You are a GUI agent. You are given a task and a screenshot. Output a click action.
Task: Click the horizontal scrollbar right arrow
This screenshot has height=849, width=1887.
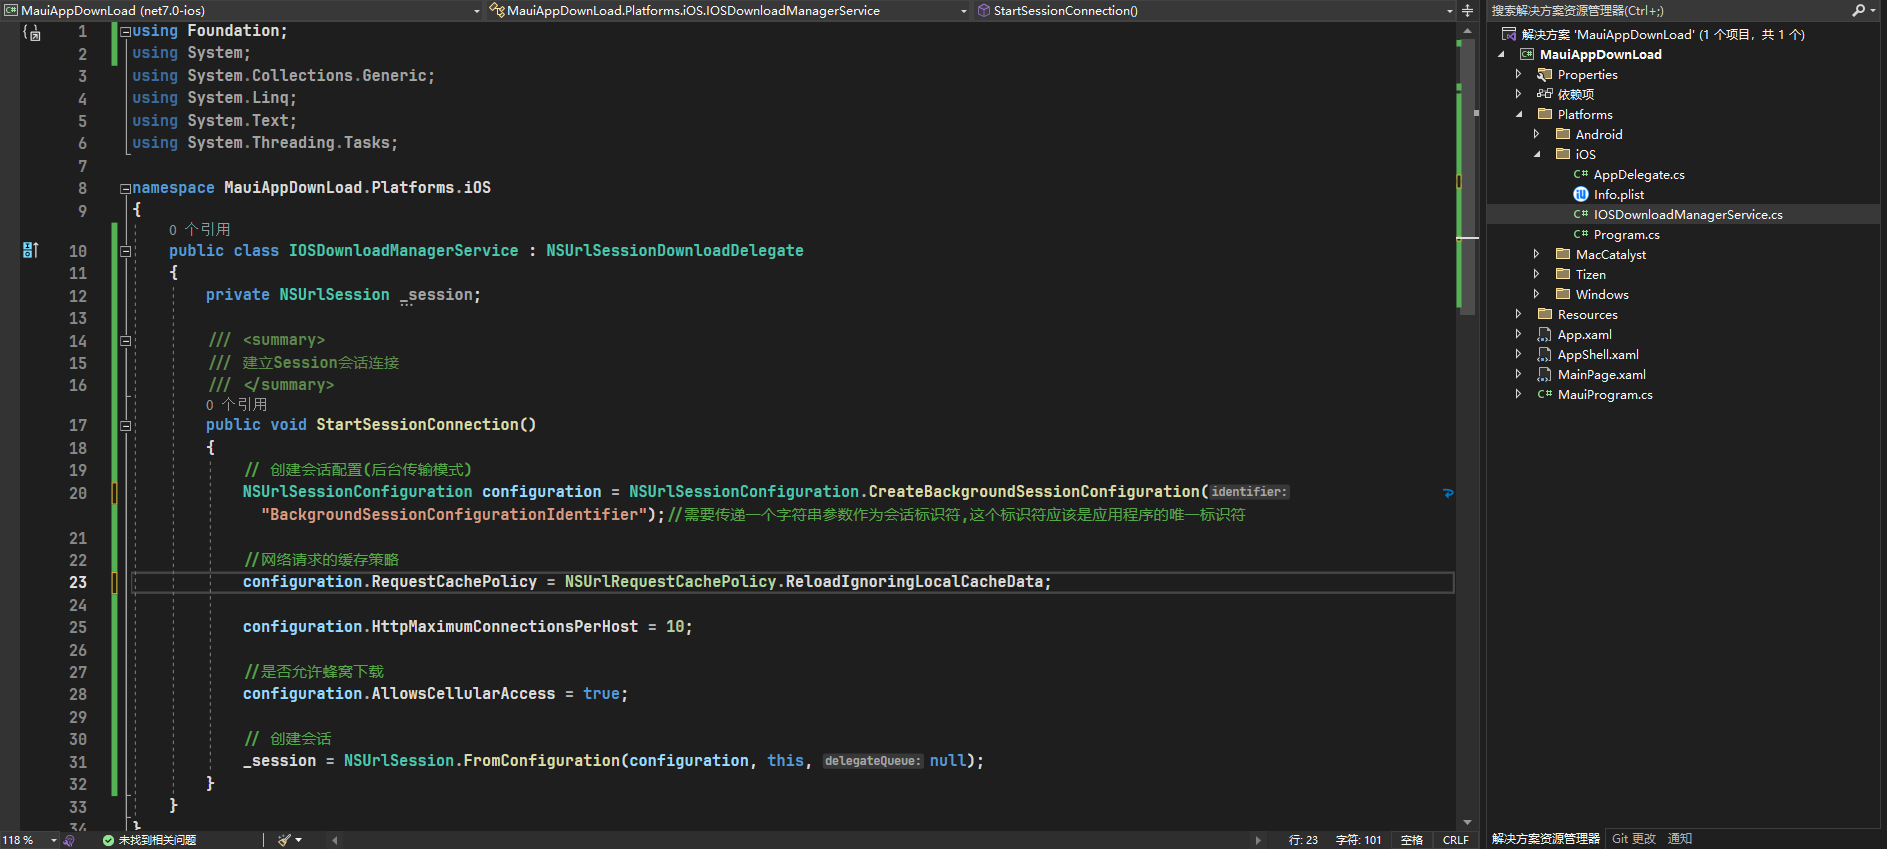[x=1258, y=840]
